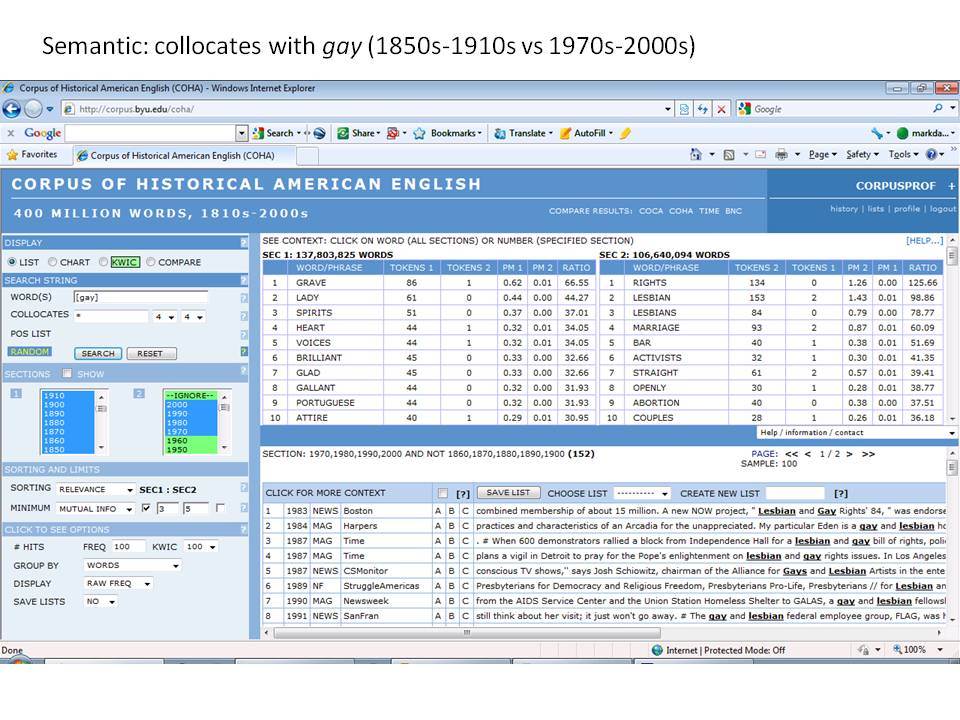Open the Help / information / contact menu
Screen dimensions: 960x720
tap(857, 432)
